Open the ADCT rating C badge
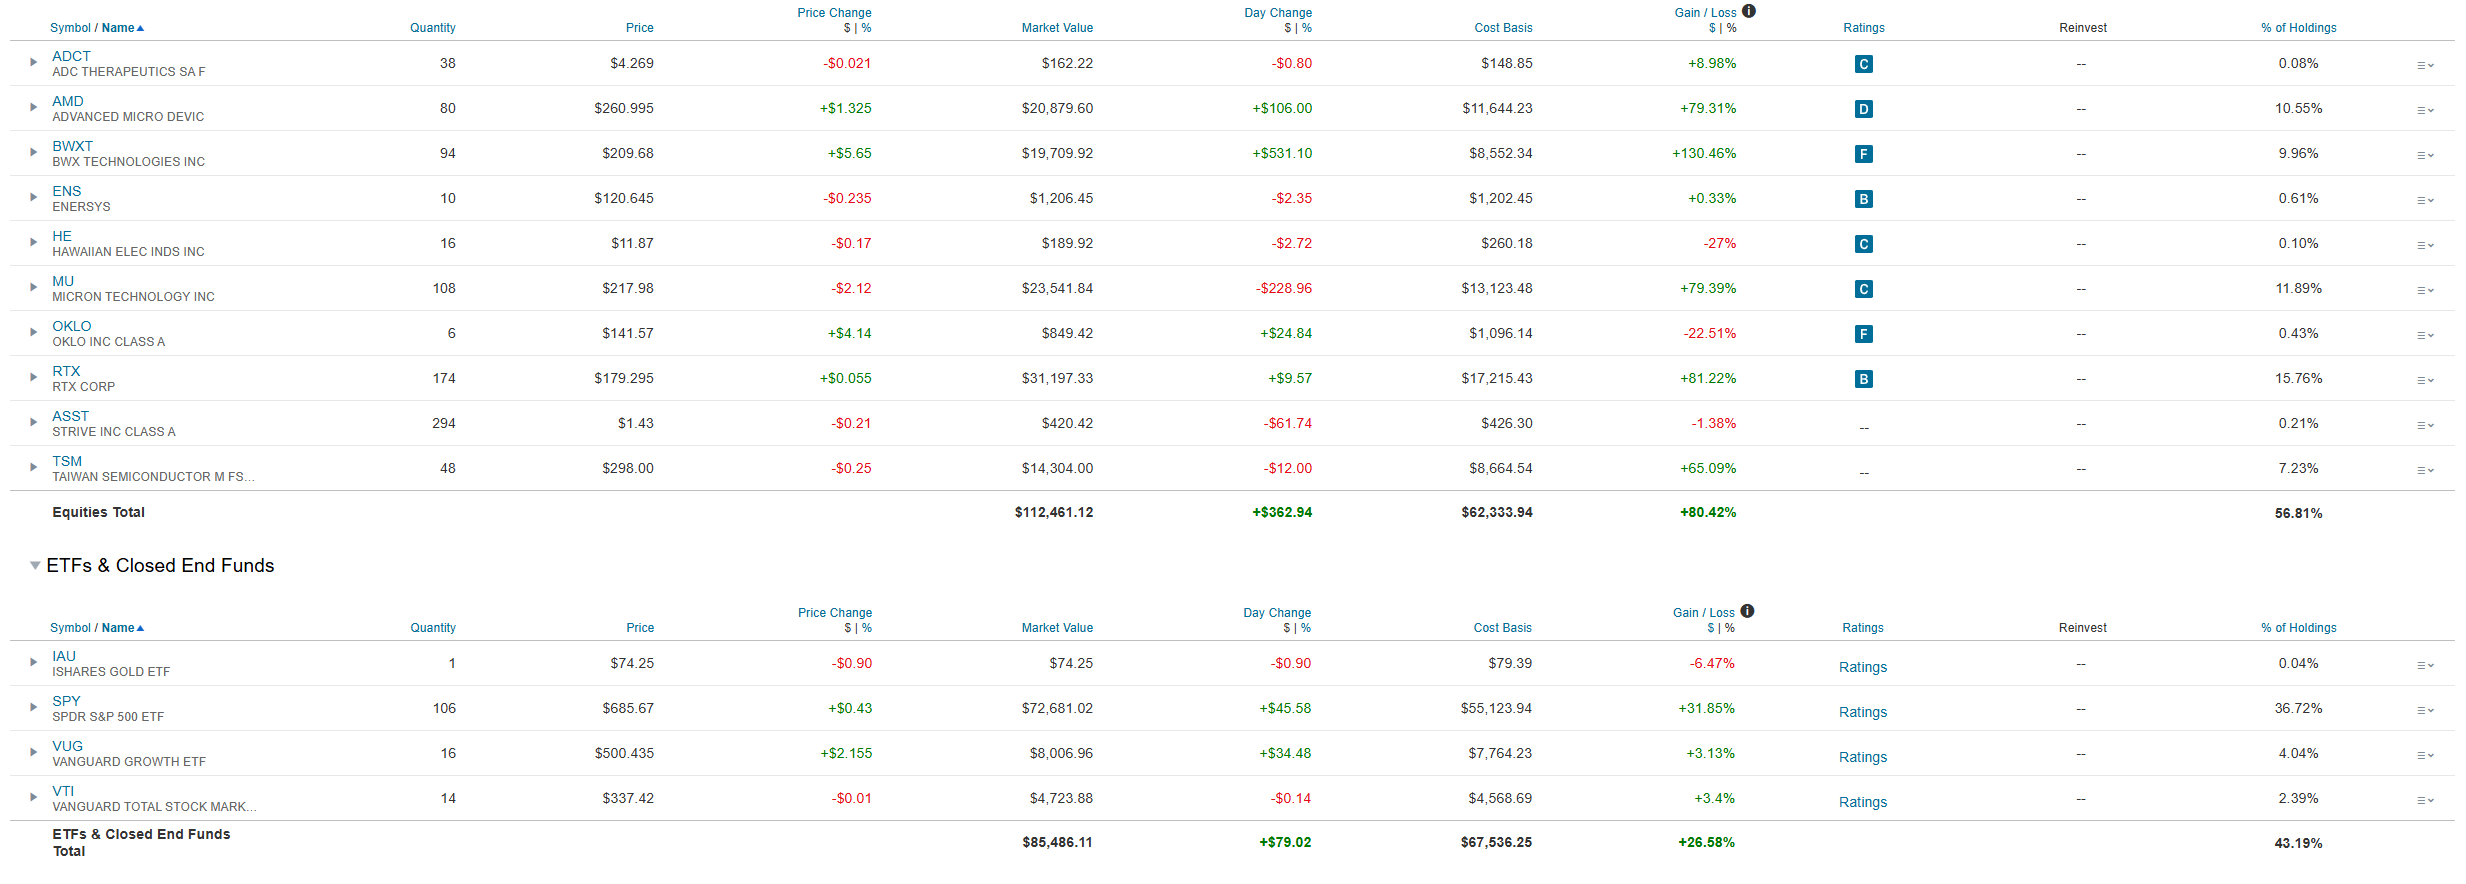Viewport: 2466px width, 884px height. (1863, 64)
